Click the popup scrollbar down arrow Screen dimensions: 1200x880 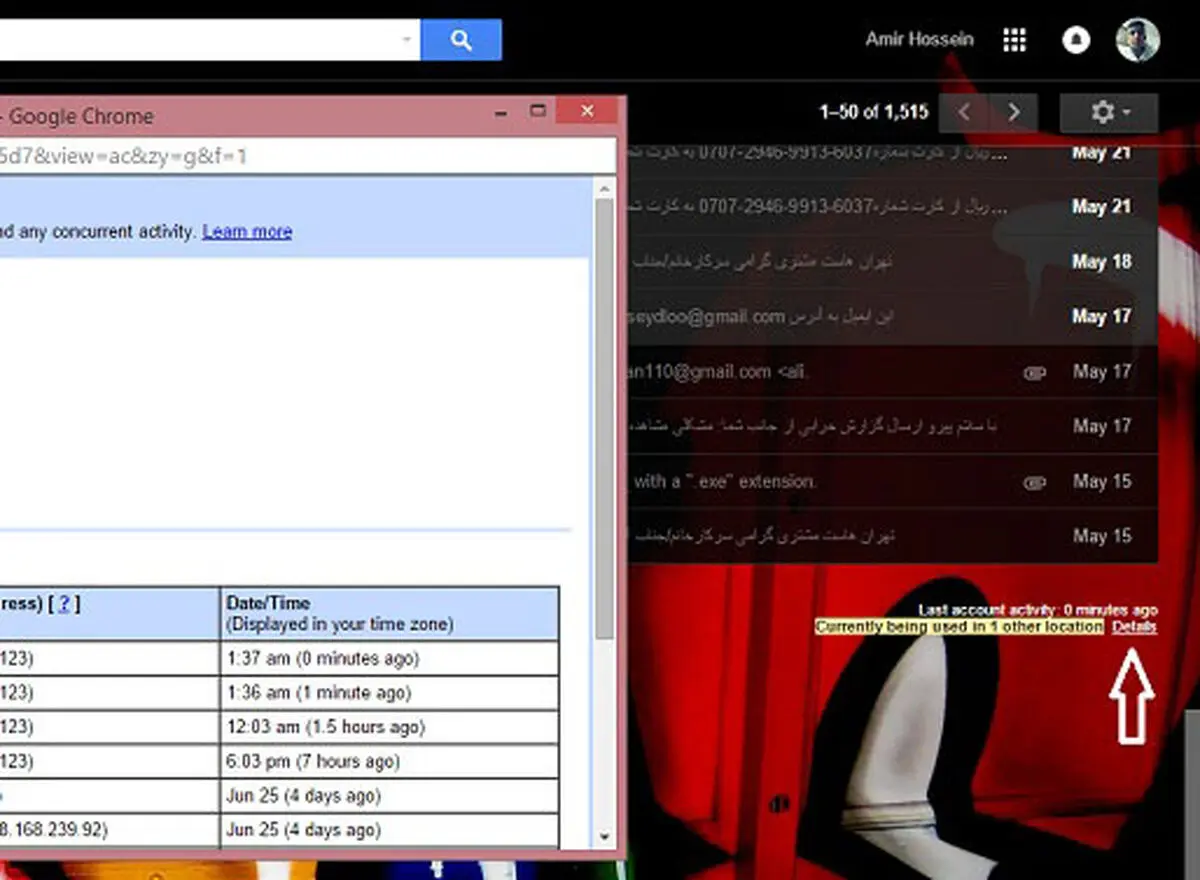click(x=604, y=836)
